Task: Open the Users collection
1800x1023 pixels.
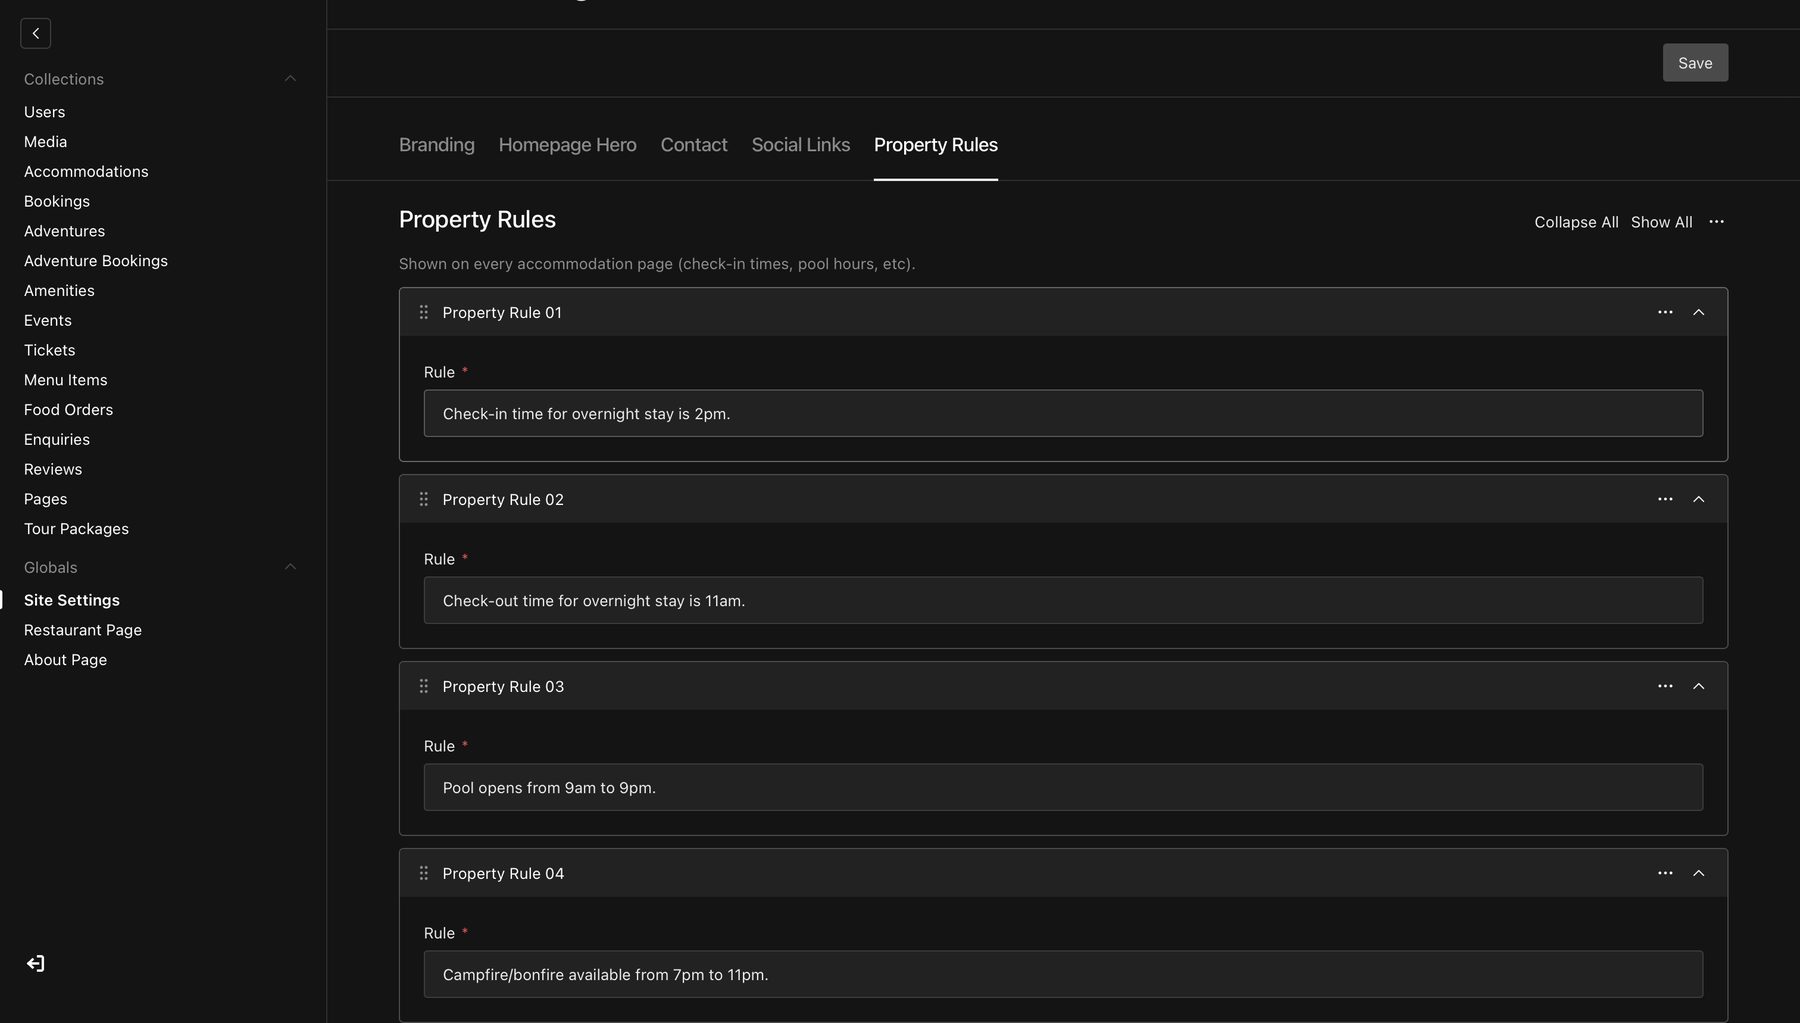Action: click(44, 112)
